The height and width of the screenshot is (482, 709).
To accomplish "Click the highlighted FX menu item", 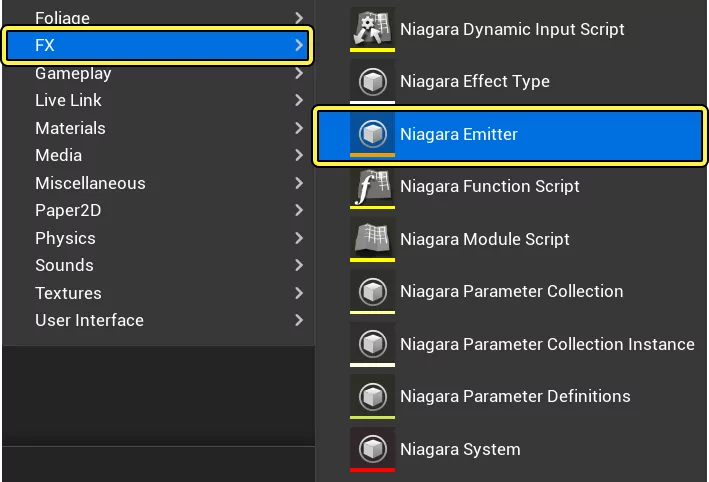I will [158, 45].
